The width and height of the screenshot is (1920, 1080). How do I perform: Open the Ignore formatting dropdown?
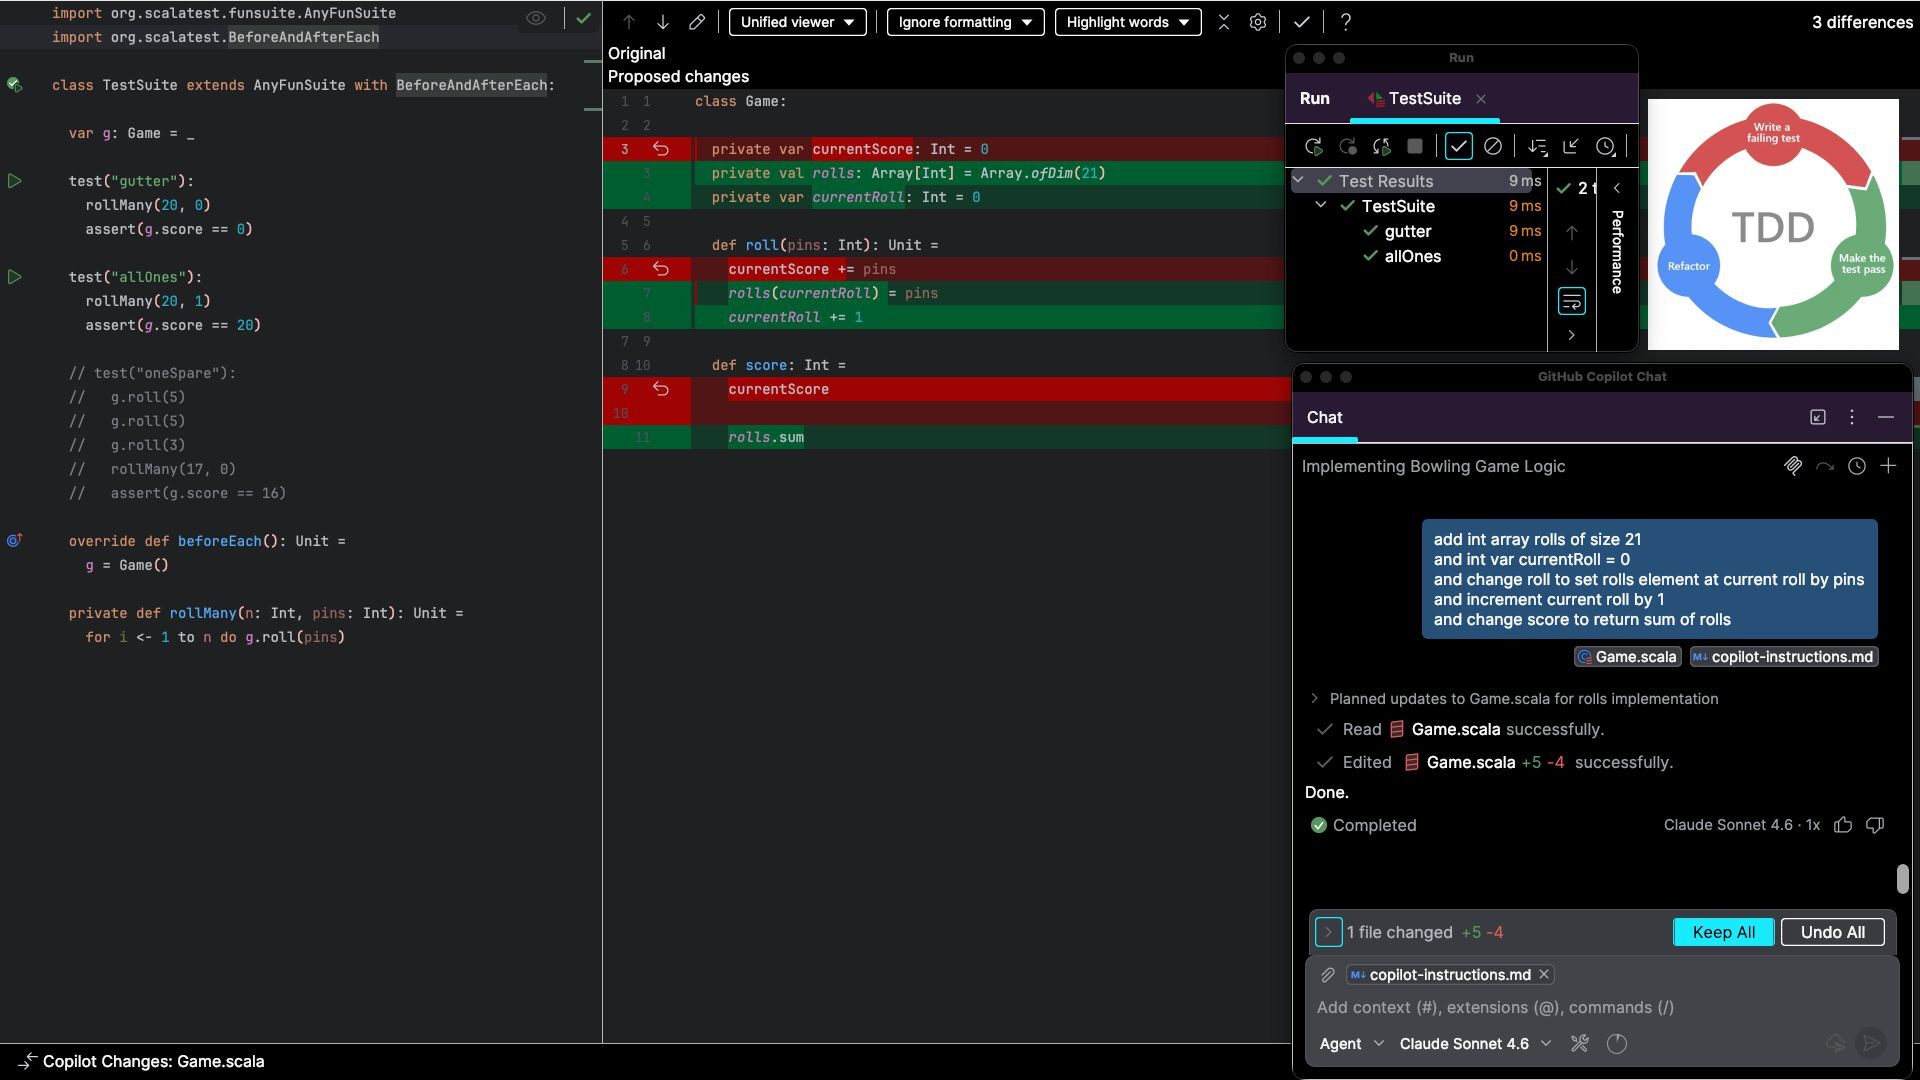coord(965,22)
